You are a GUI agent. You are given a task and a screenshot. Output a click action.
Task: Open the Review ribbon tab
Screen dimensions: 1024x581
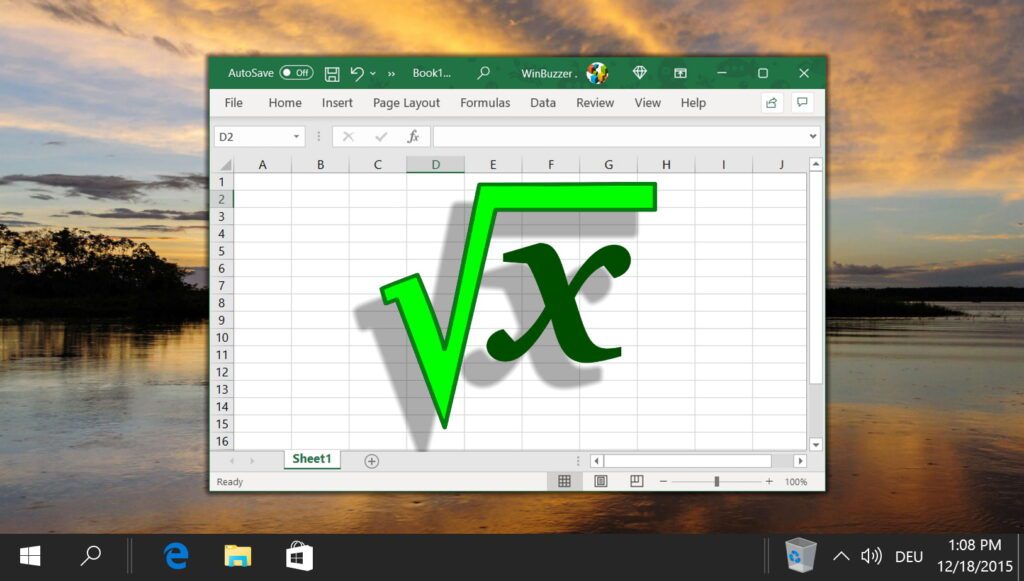coord(595,103)
